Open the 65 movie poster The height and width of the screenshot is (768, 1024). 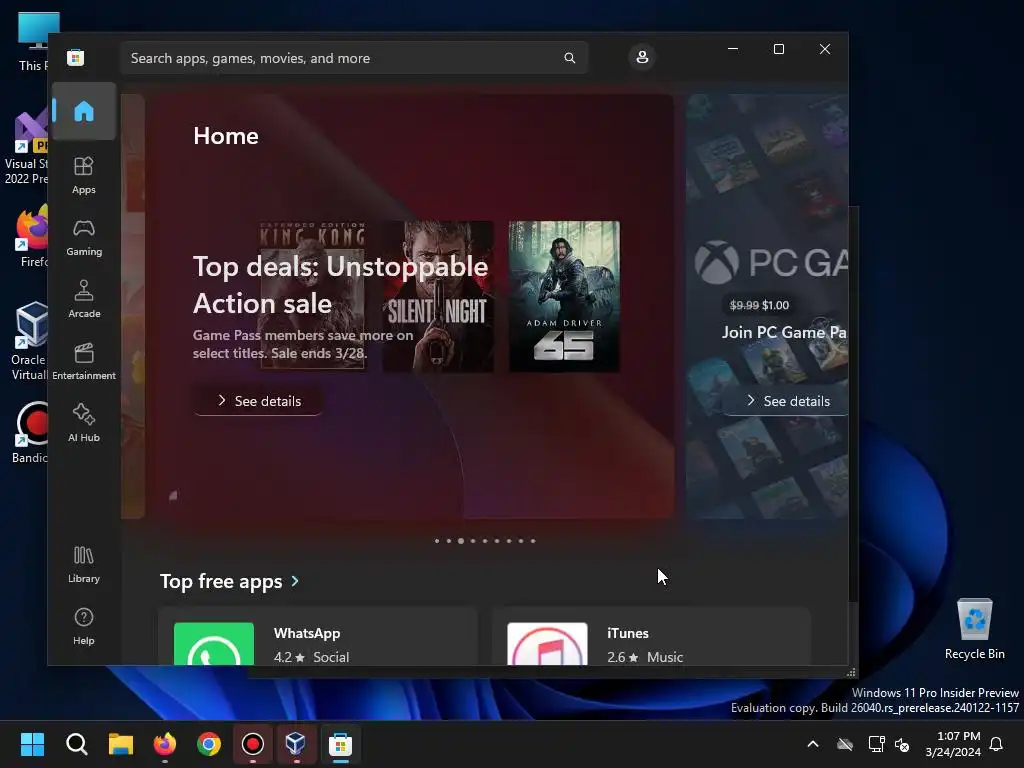point(564,296)
